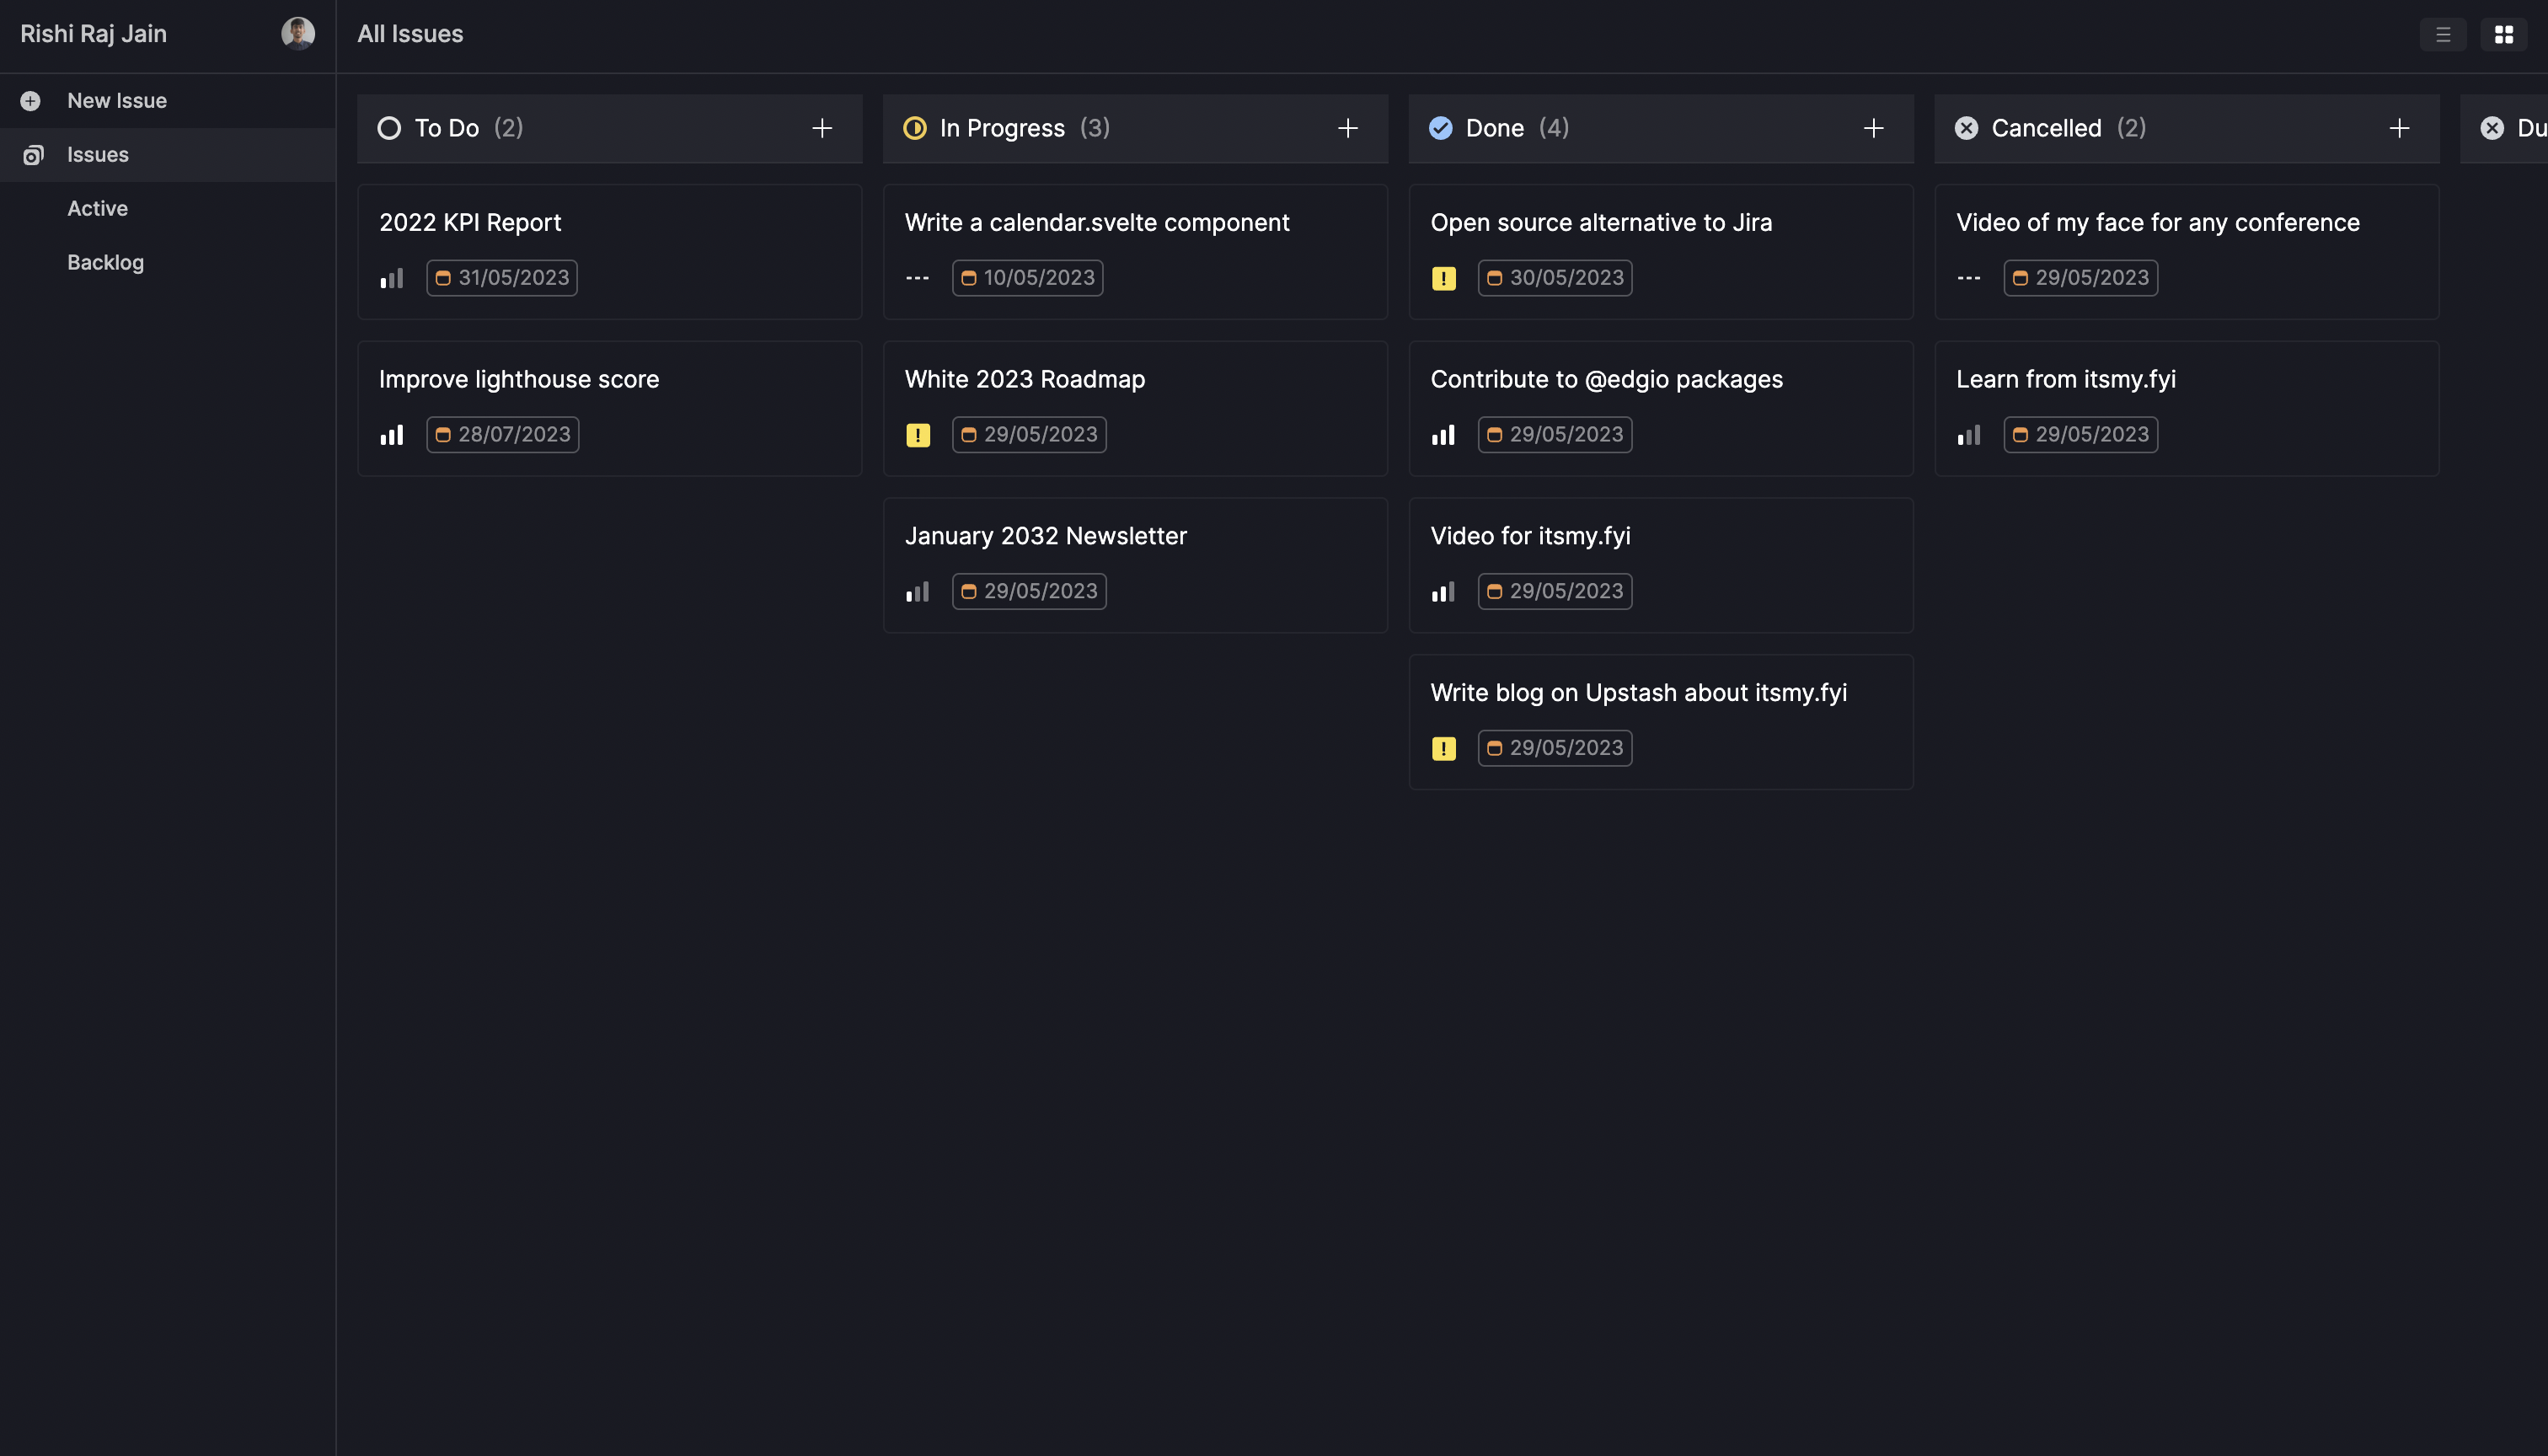This screenshot has width=2548, height=1456.
Task: Switch to board grid view layout
Action: pos(2505,33)
